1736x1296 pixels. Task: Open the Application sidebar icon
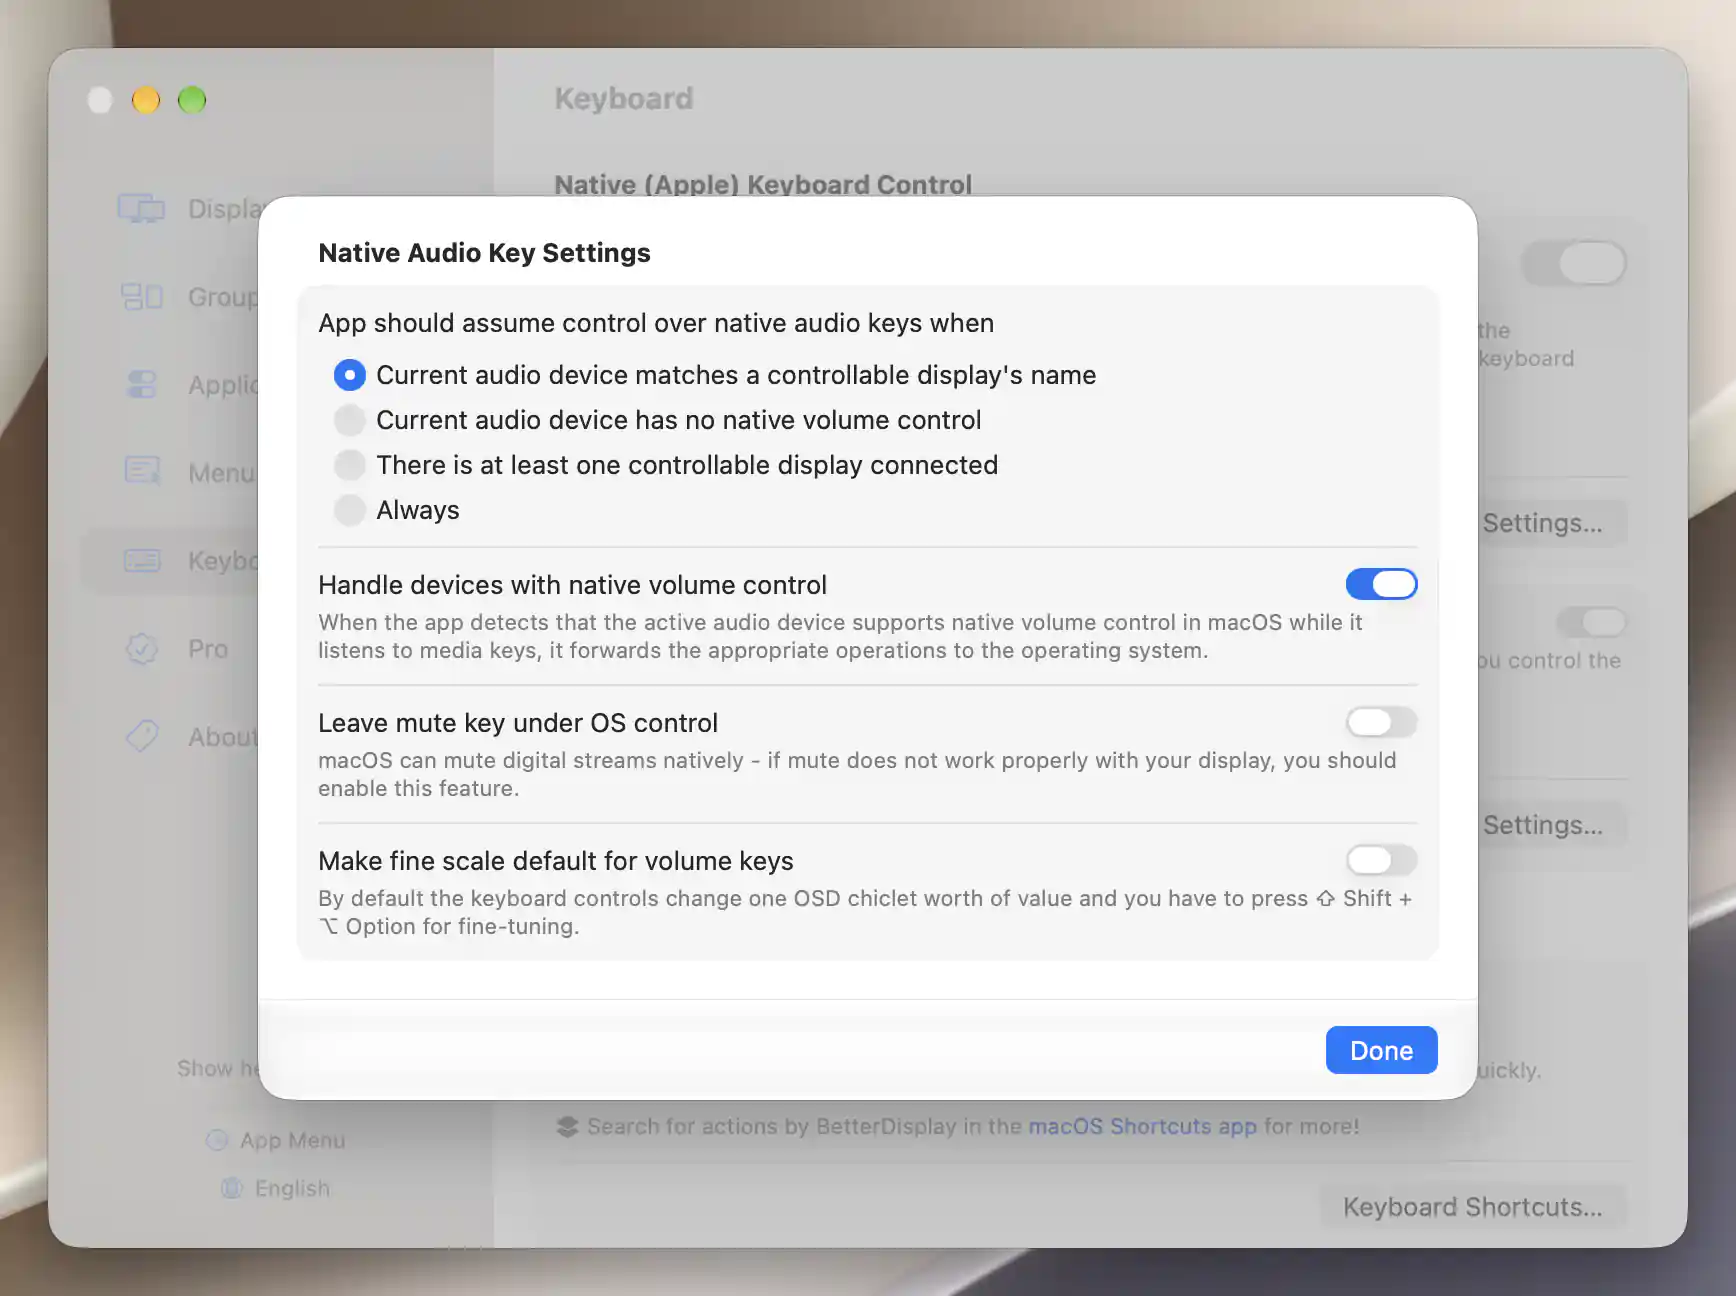pyautogui.click(x=141, y=385)
